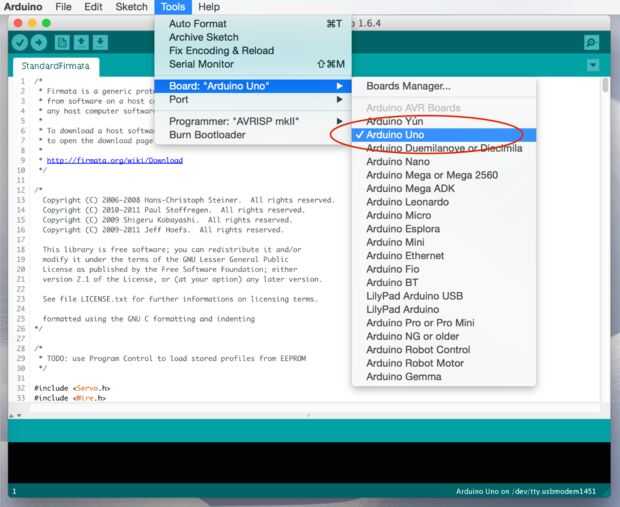
Task: Click the #include Servo.h code line
Action: click(72, 388)
